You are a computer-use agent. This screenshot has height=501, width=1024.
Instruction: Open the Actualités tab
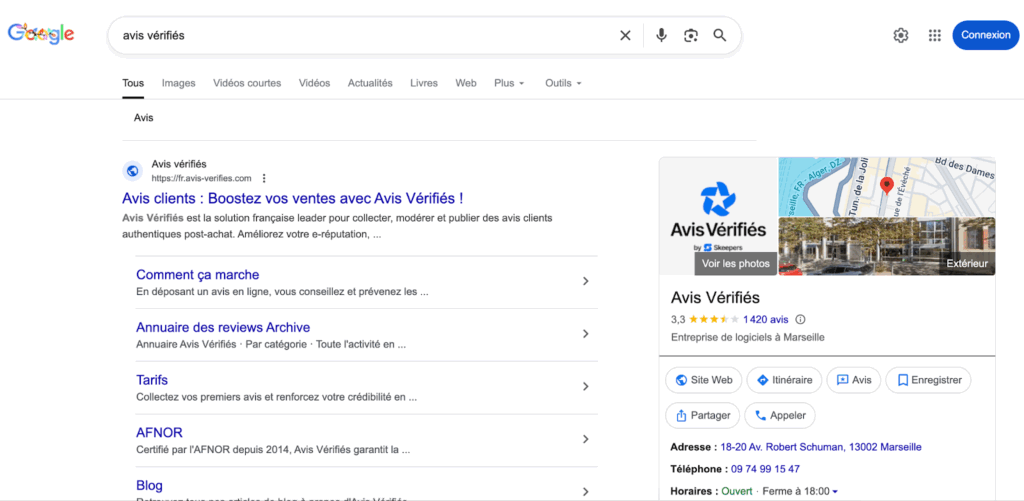pos(370,84)
